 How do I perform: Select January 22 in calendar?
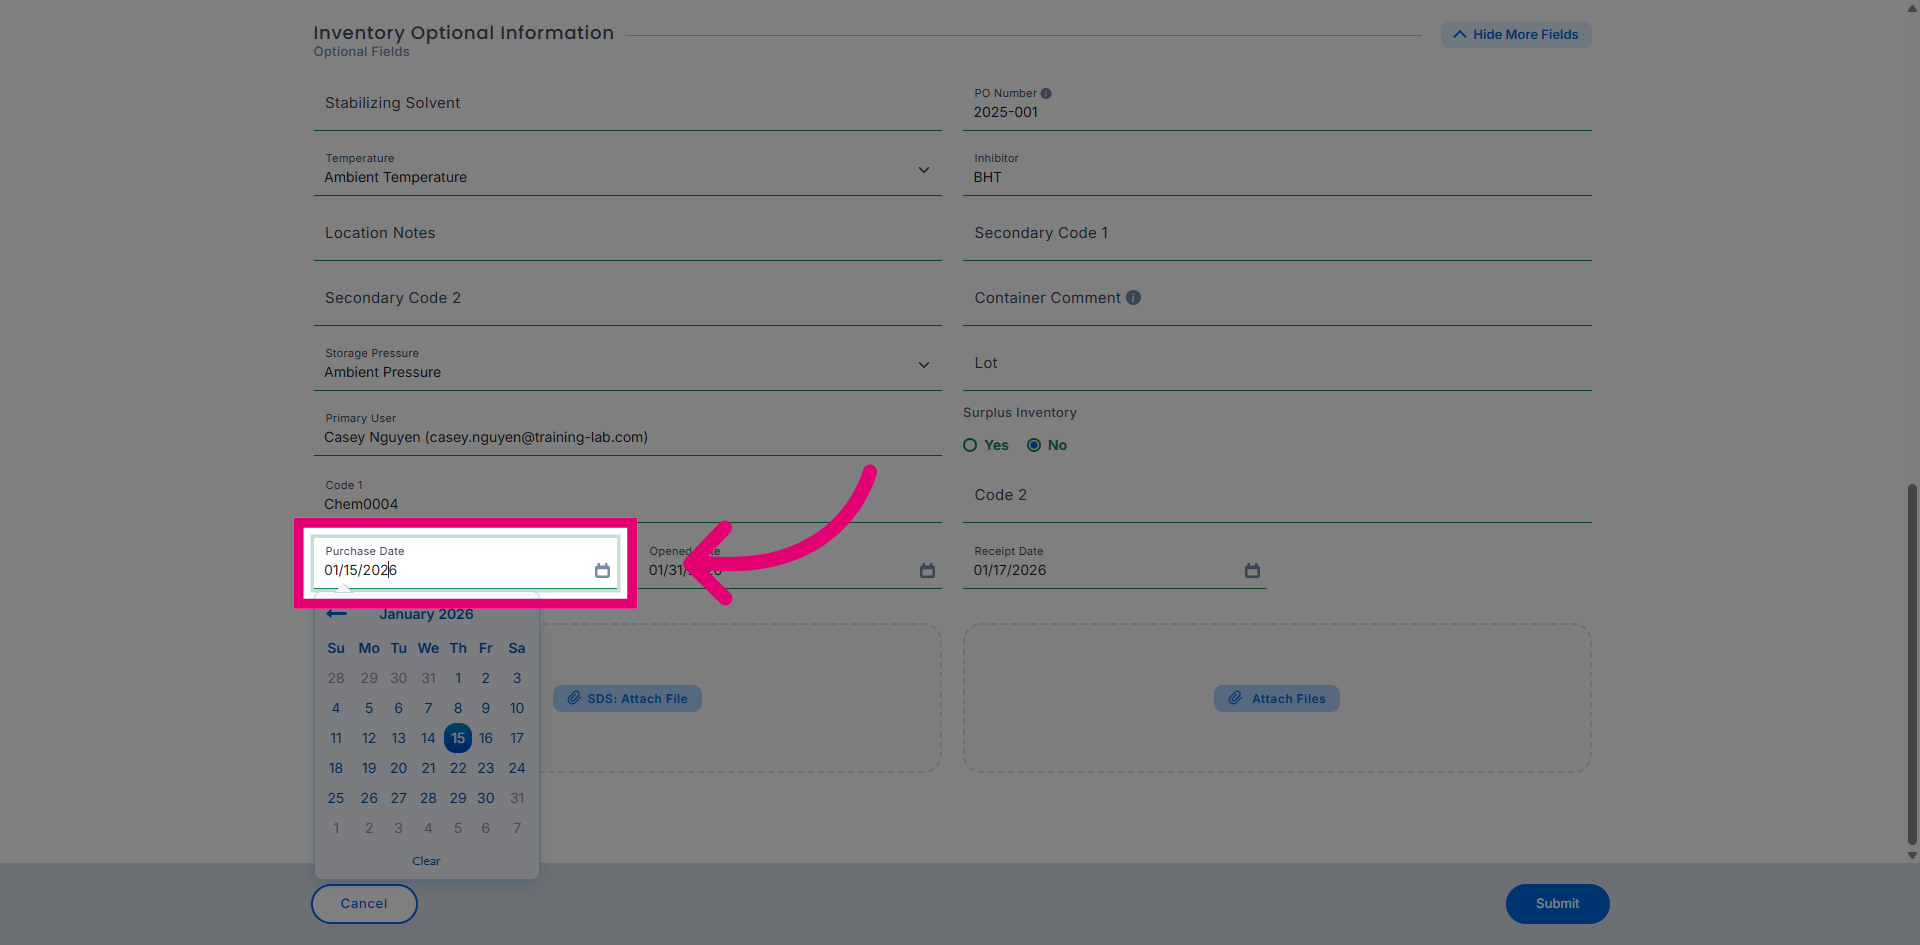(458, 768)
